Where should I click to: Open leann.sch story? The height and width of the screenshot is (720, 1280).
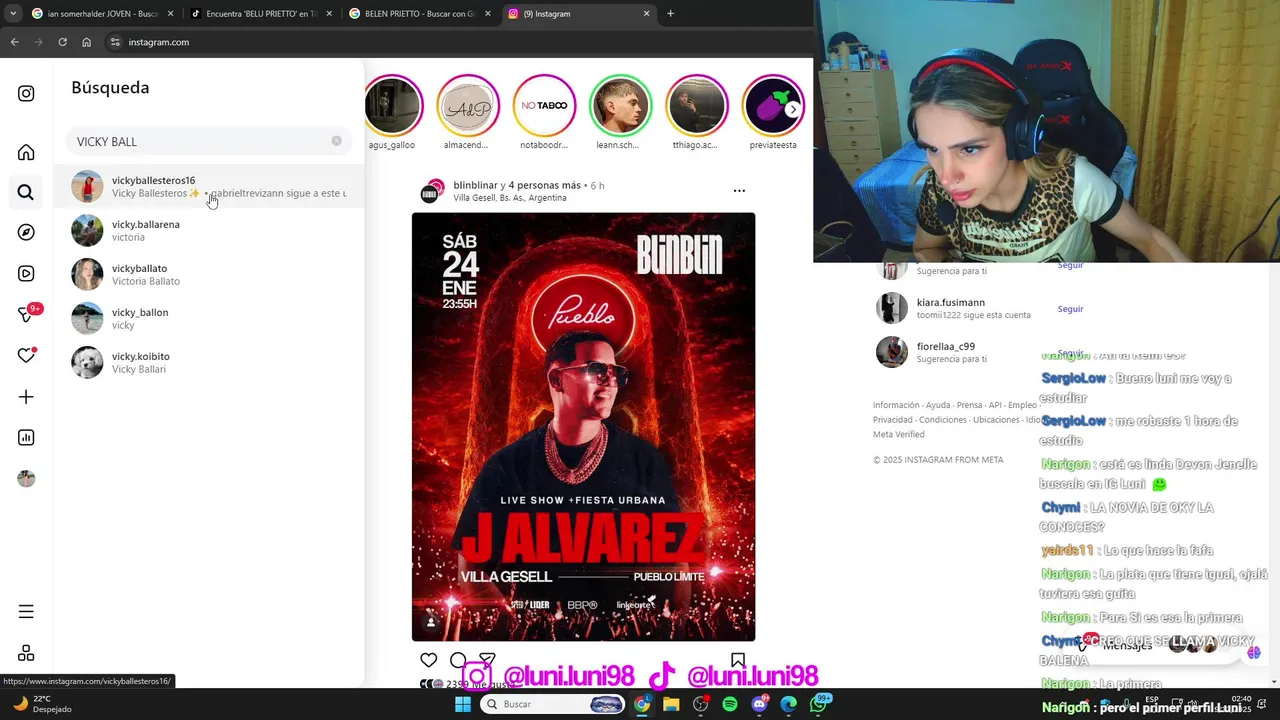(620, 113)
